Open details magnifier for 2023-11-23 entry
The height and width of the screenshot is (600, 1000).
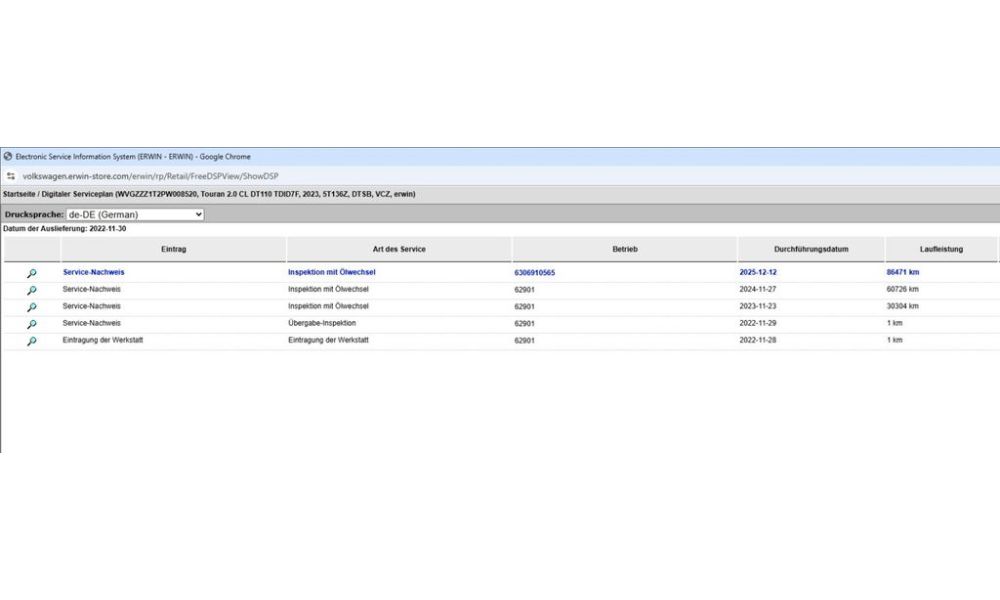[x=31, y=307]
